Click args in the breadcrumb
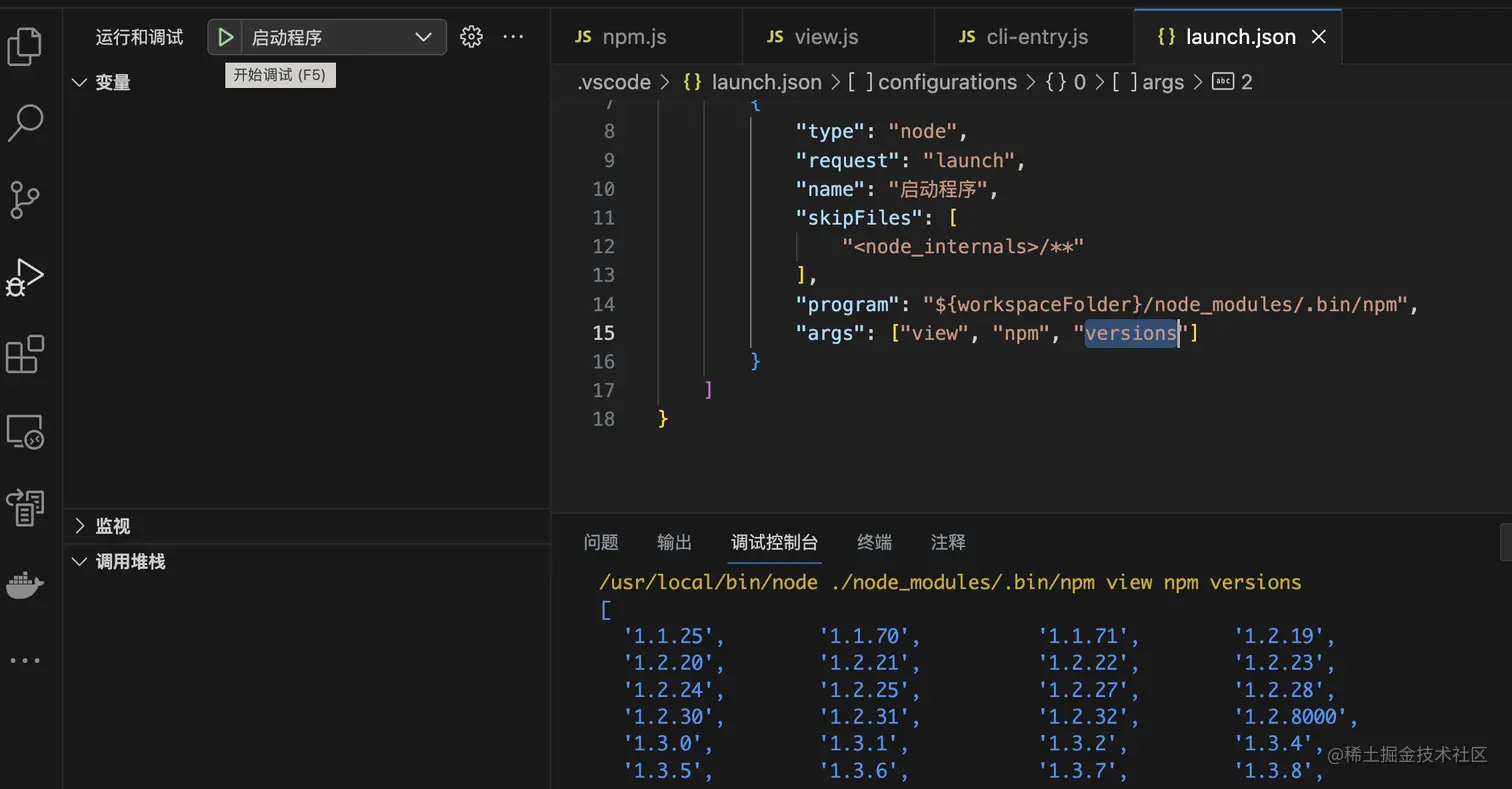Image resolution: width=1512 pixels, height=789 pixels. coord(1163,82)
